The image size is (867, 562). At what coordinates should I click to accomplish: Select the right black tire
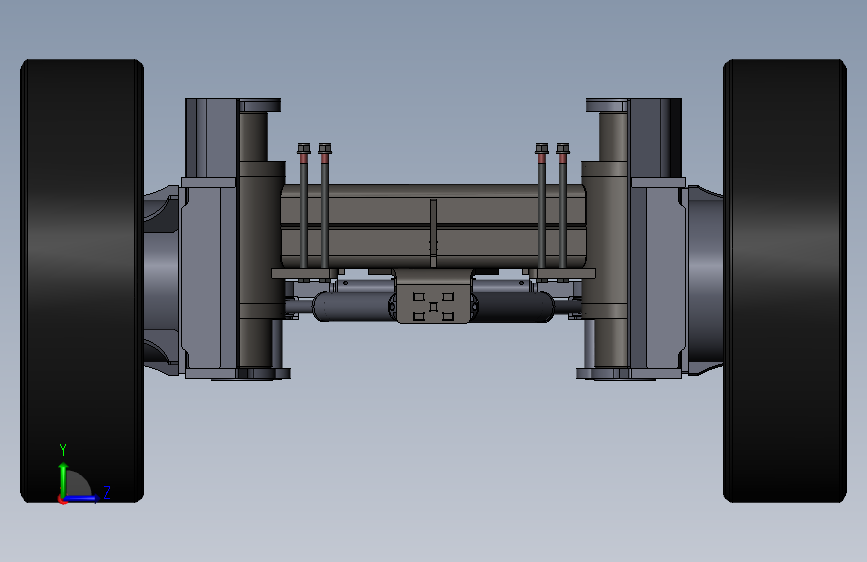point(785,281)
